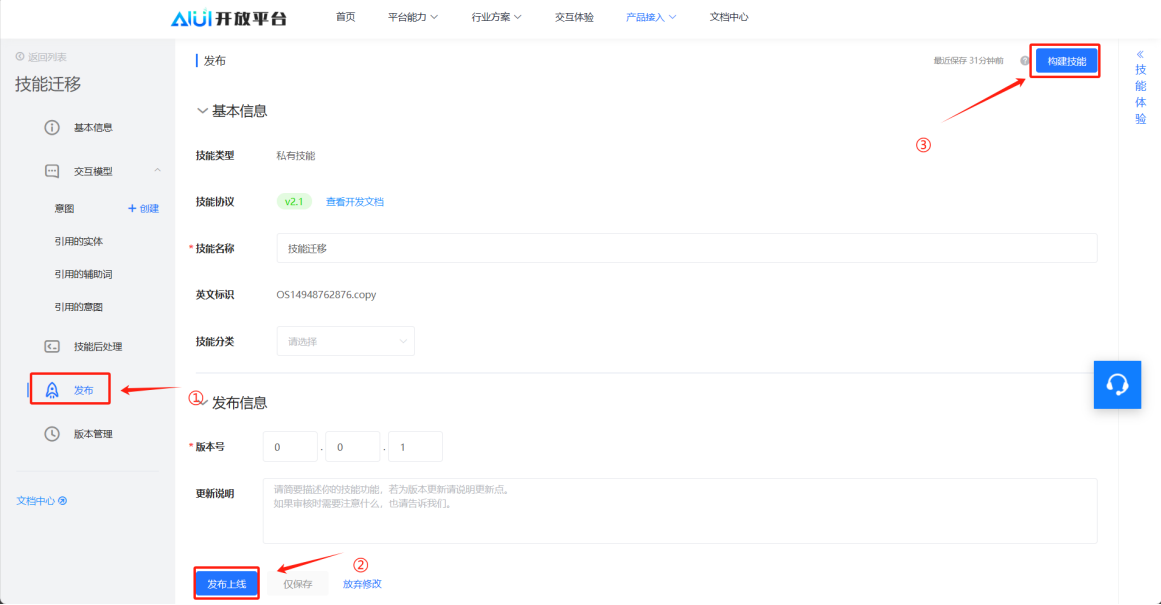Select 引用的实体 in the sidebar

click(78, 241)
